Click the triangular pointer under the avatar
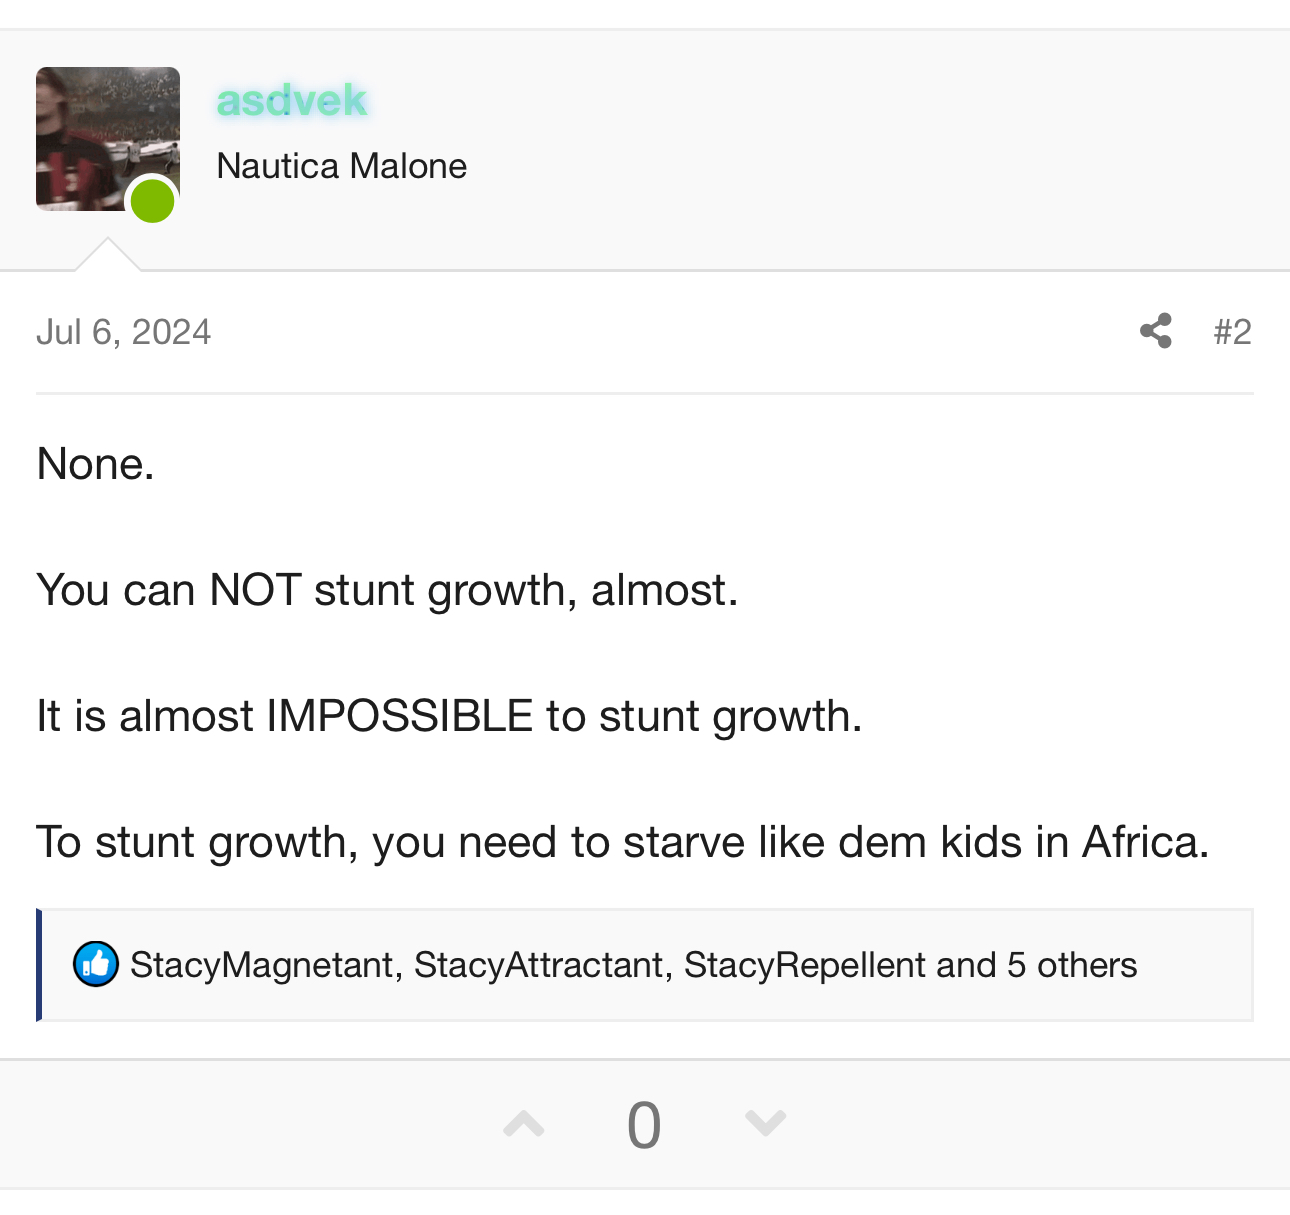The image size is (1290, 1215). (x=108, y=255)
